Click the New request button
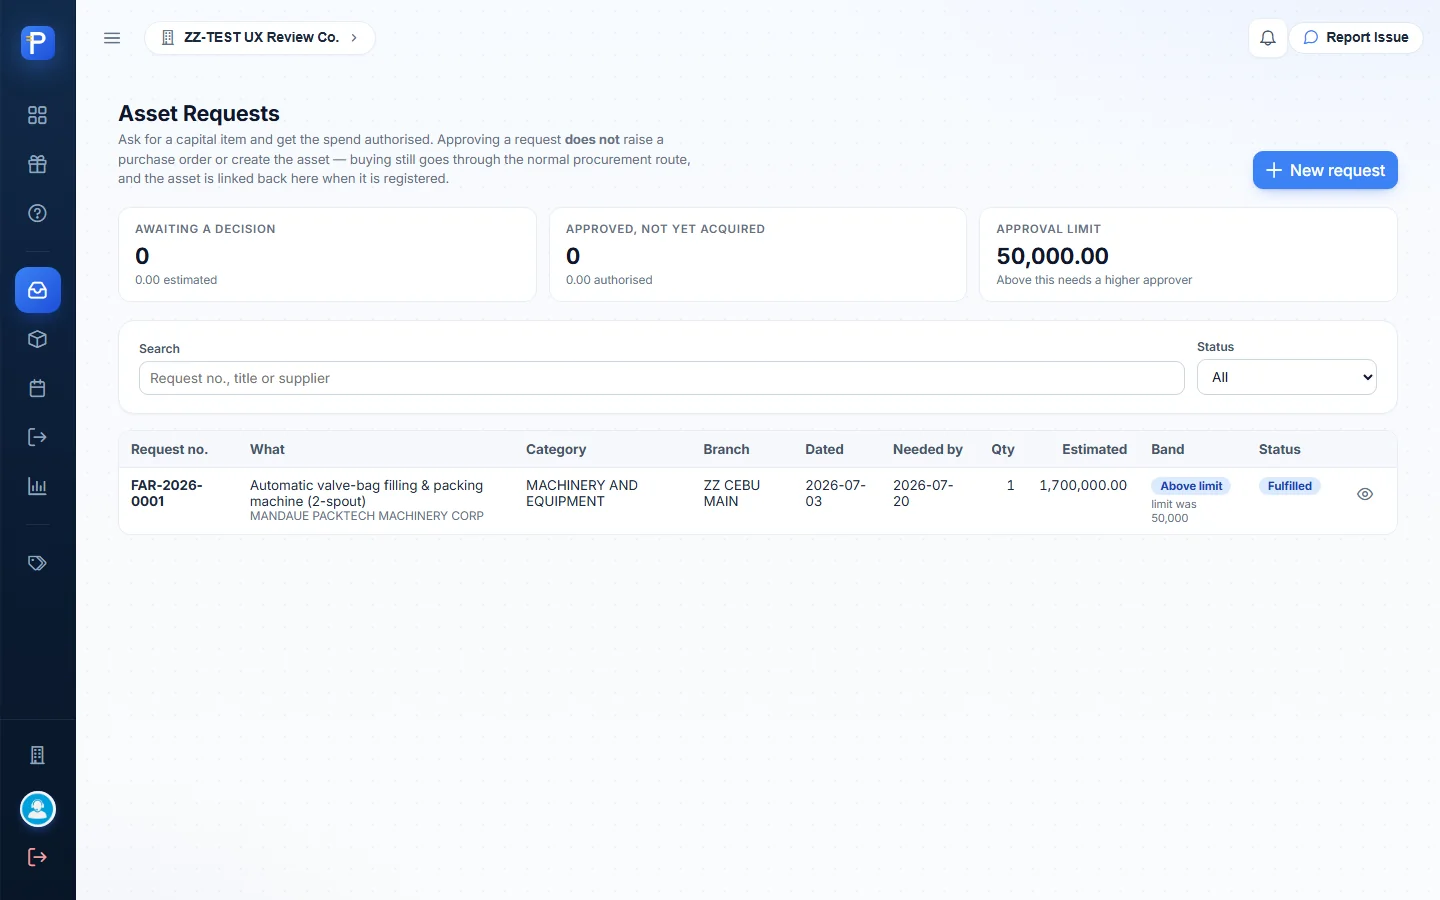 click(x=1325, y=170)
